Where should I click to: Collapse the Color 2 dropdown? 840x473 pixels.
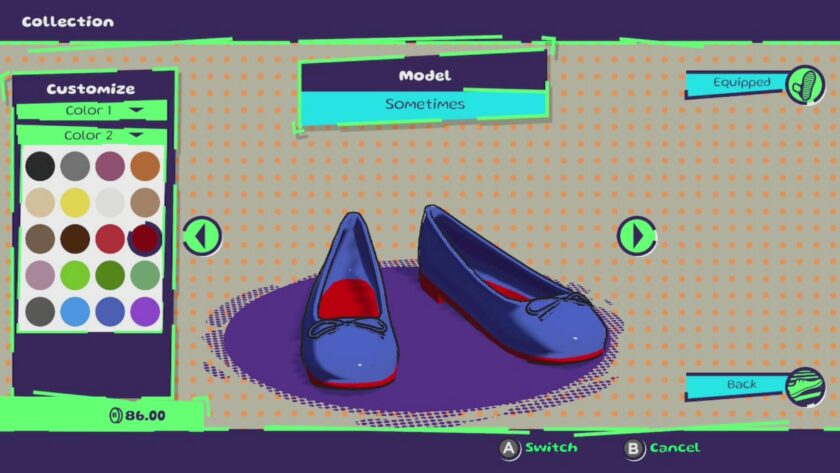[x=92, y=135]
